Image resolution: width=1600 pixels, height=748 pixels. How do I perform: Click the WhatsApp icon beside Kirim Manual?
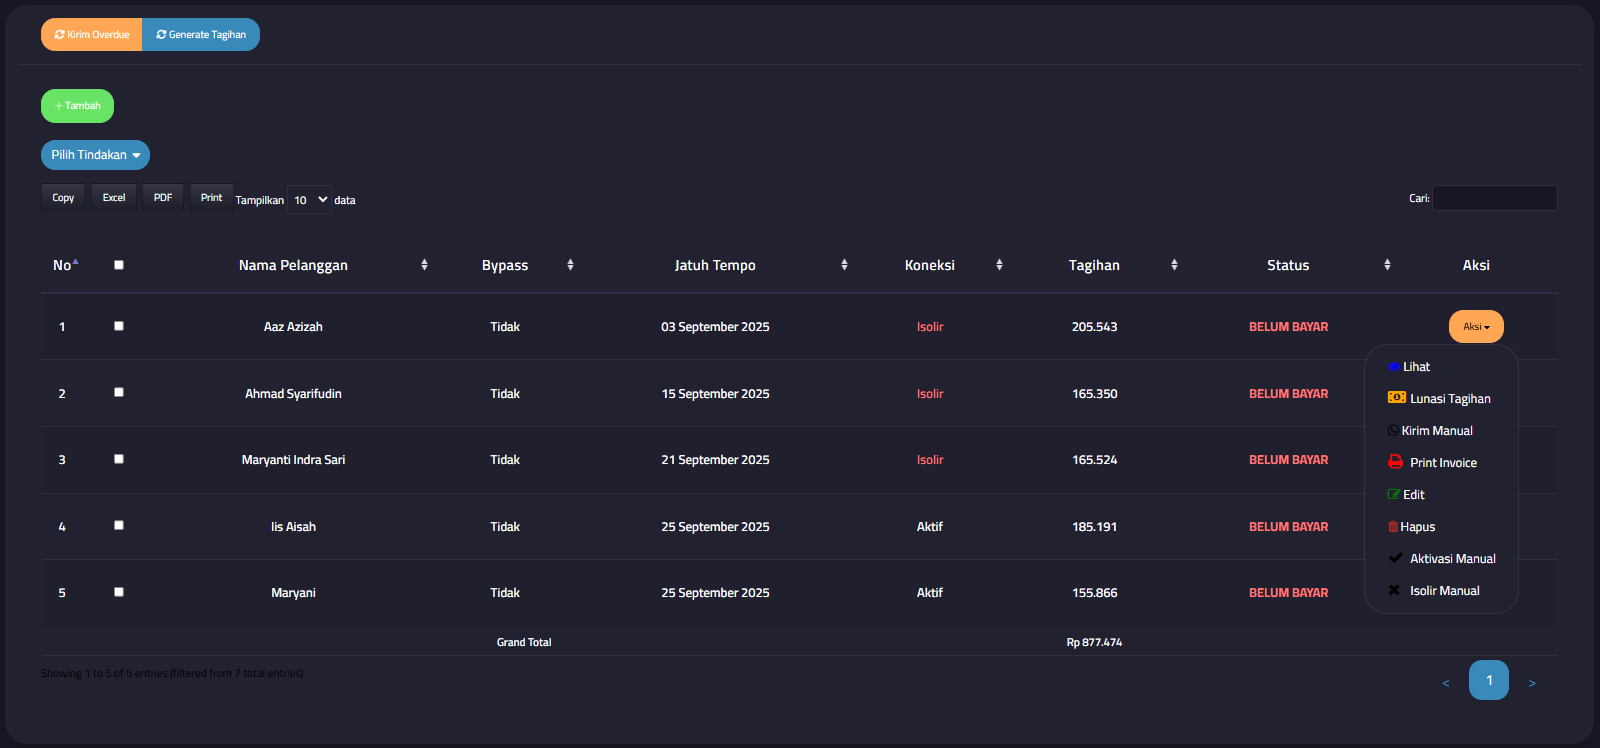pos(1393,431)
